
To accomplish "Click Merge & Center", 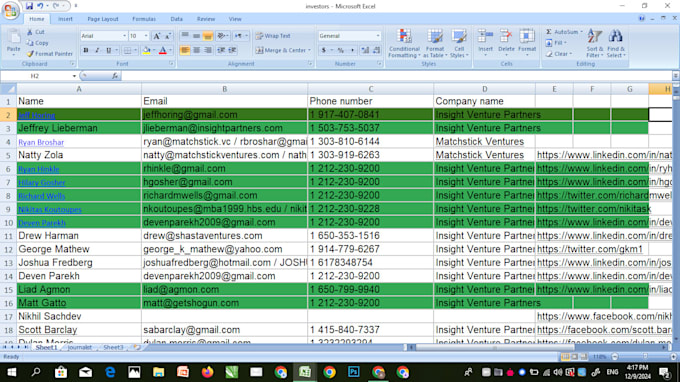I will click(x=281, y=50).
